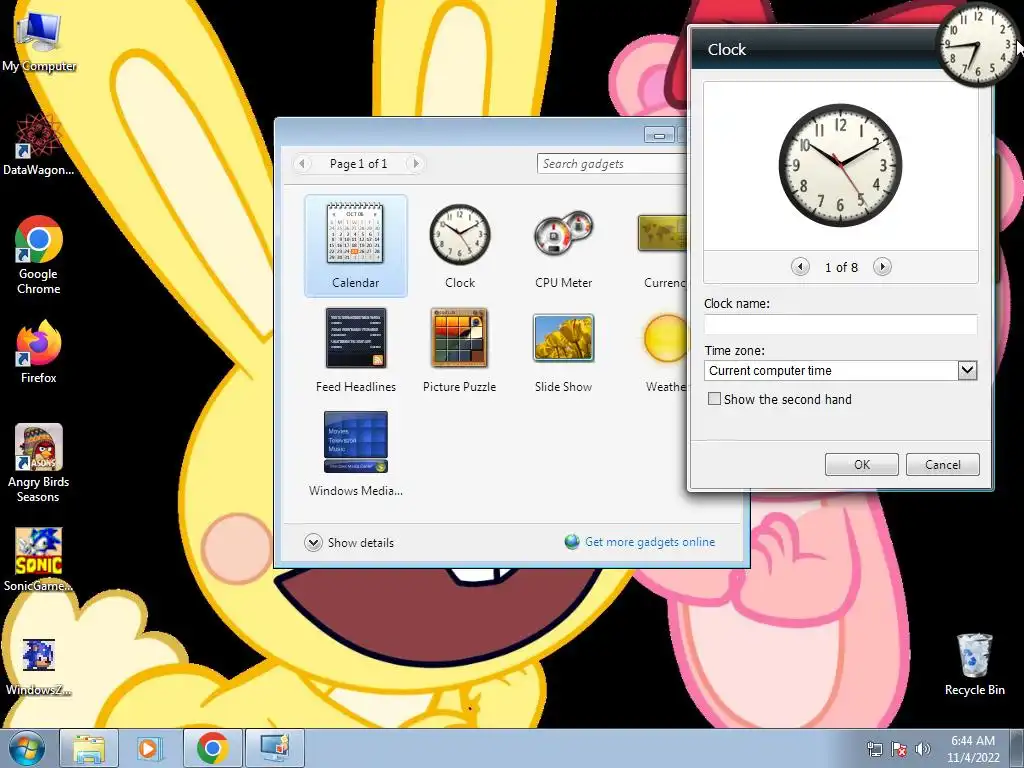Click the taskbar date and time
The height and width of the screenshot is (768, 1024).
click(x=973, y=749)
